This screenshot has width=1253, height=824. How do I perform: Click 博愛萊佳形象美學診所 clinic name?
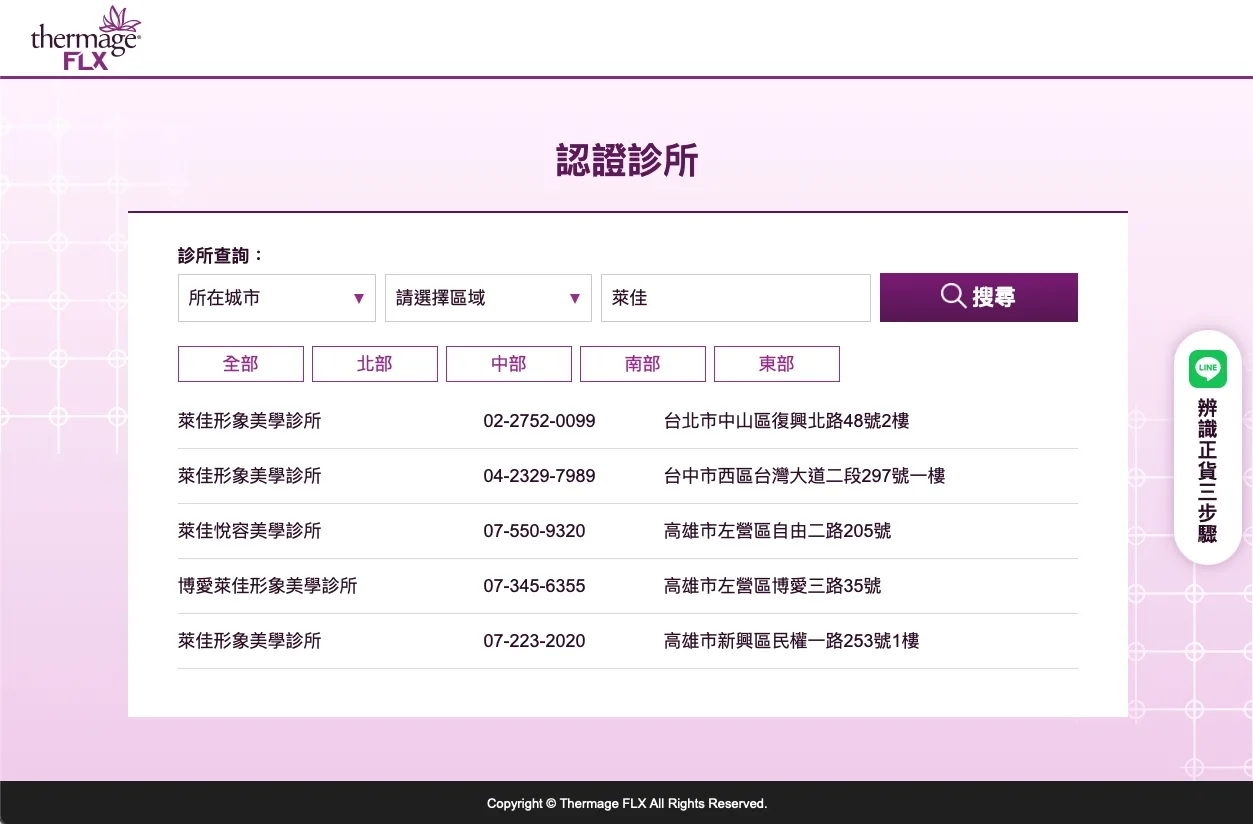pyautogui.click(x=267, y=586)
